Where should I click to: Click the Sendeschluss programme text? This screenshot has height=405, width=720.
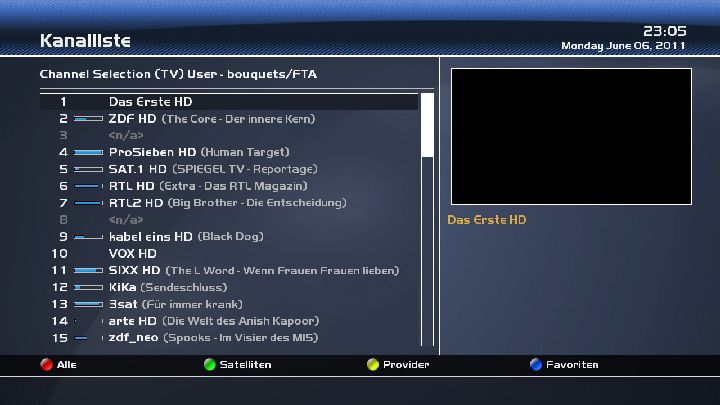[x=184, y=287]
